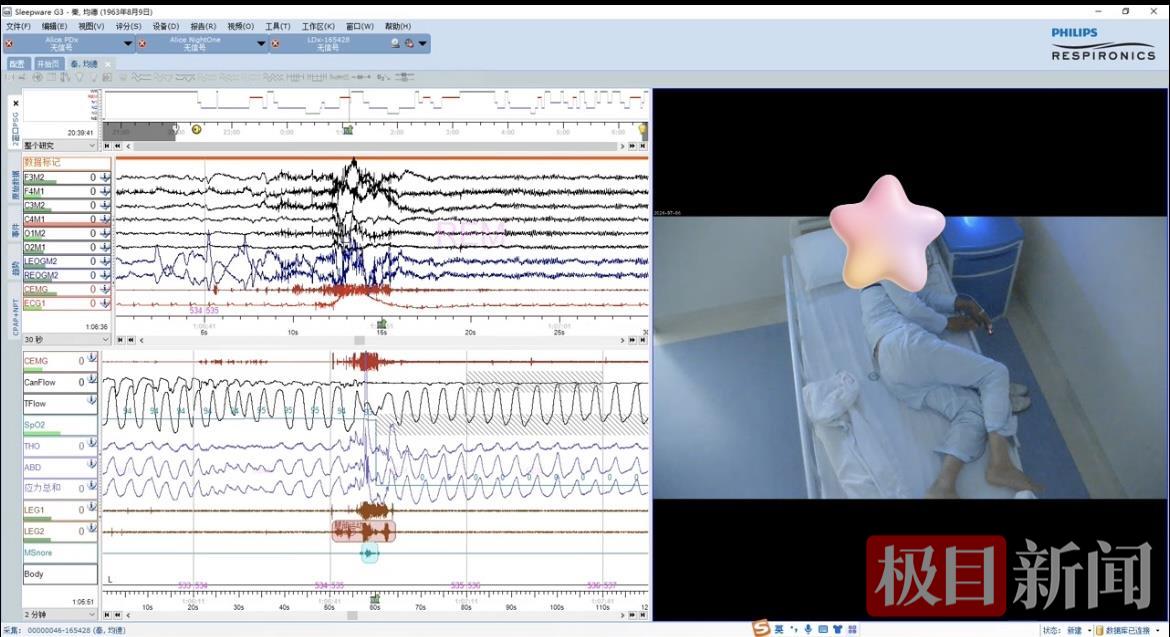Close the 2窗口PSG side panel
The height and width of the screenshot is (637, 1170).
[15, 102]
